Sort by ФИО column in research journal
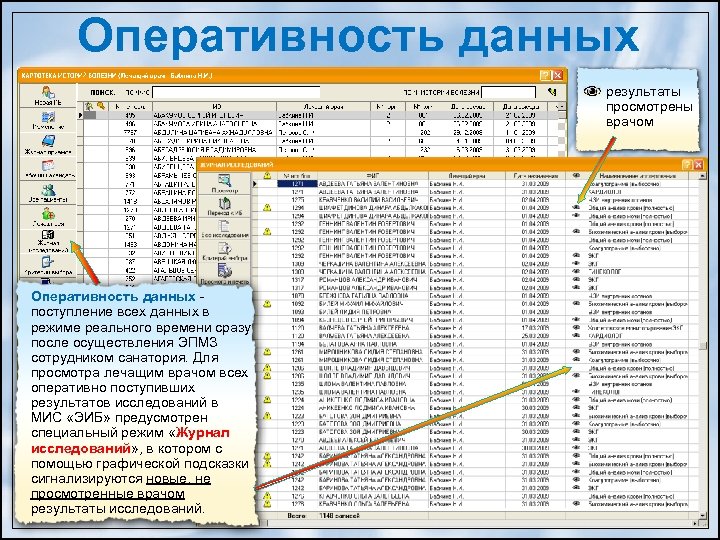This screenshot has height=540, width=720. click(x=372, y=175)
